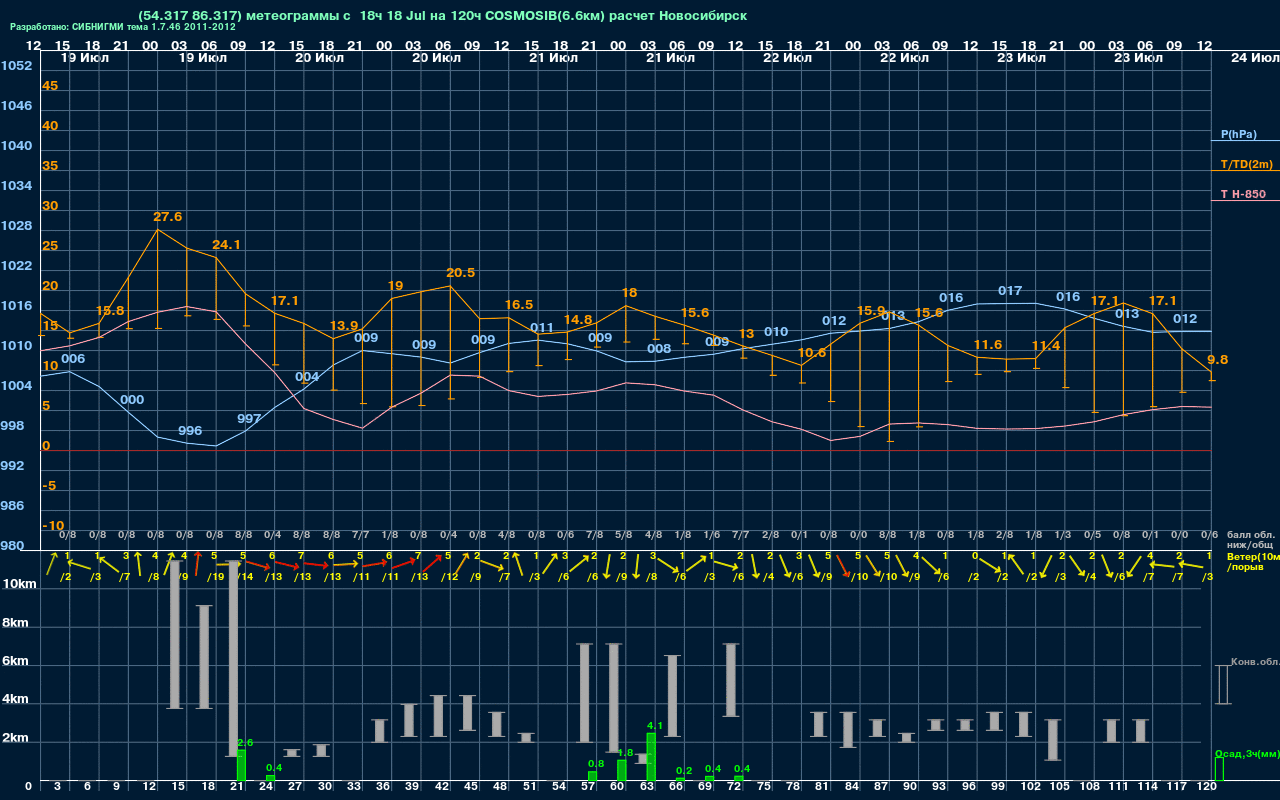Click the 5/8 cloud cover value

point(624,535)
